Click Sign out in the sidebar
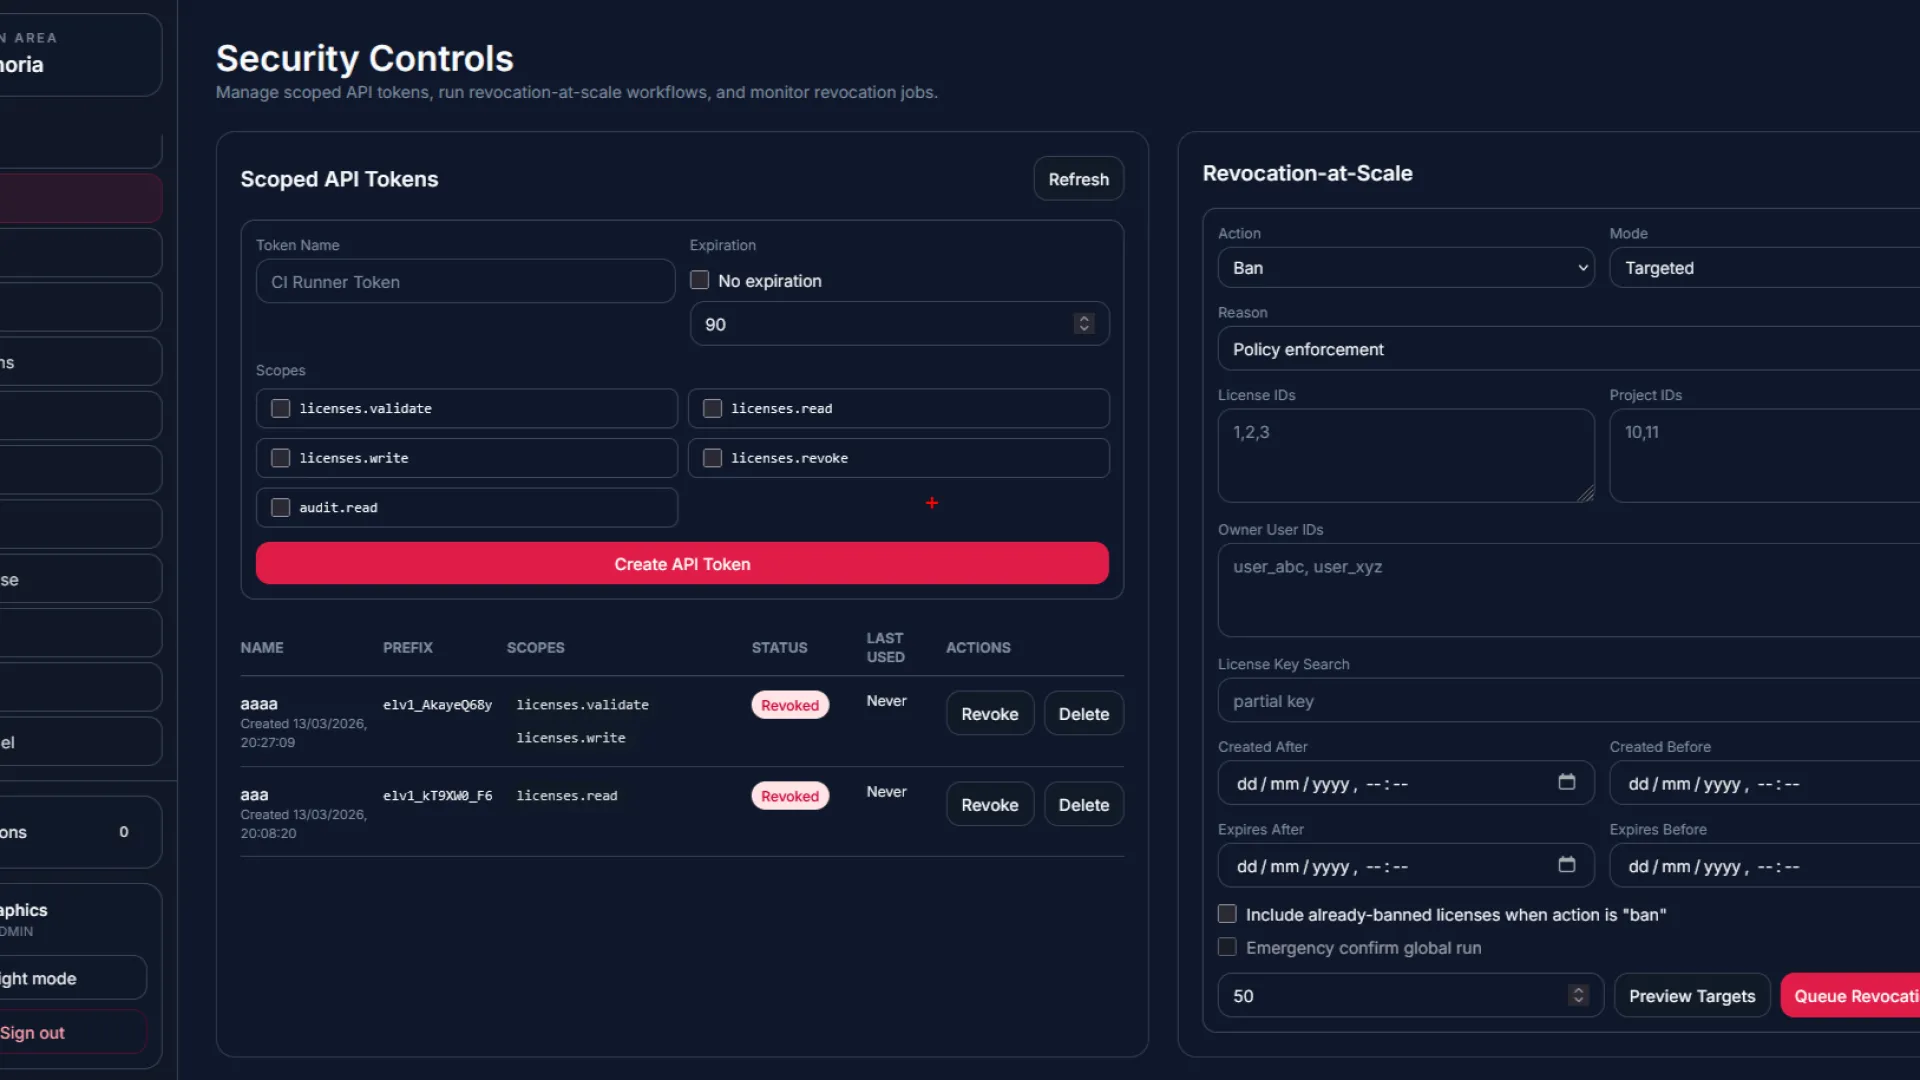Image resolution: width=1920 pixels, height=1080 pixels. coord(34,1033)
